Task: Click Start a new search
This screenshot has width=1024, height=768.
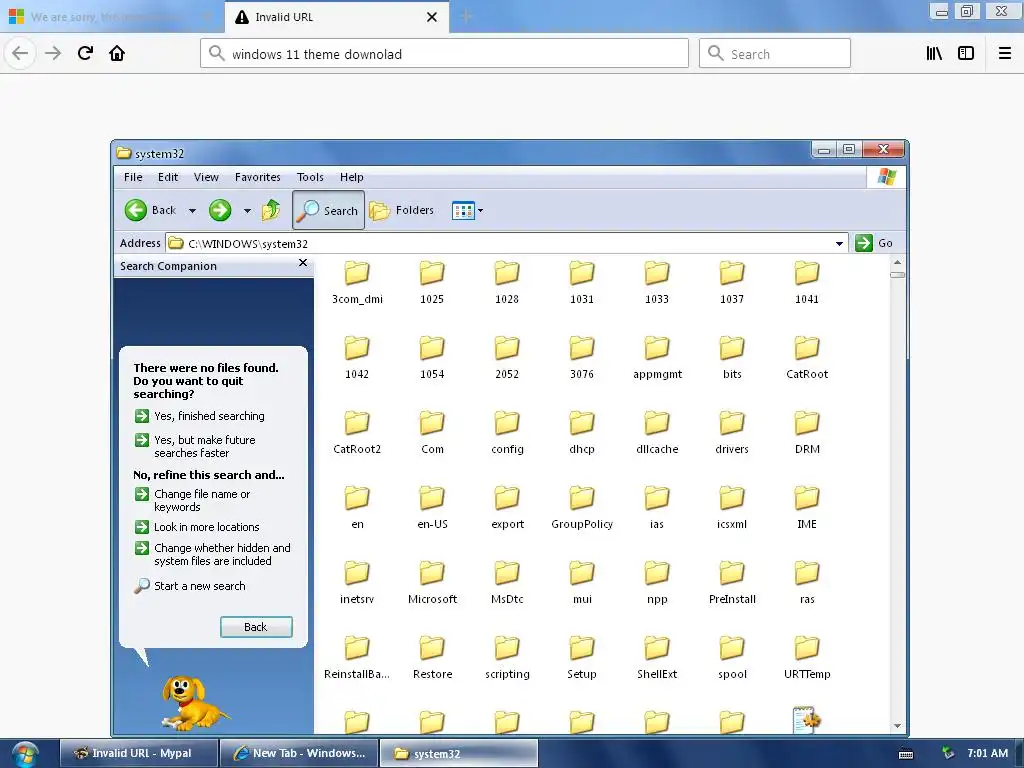Action: (x=189, y=586)
